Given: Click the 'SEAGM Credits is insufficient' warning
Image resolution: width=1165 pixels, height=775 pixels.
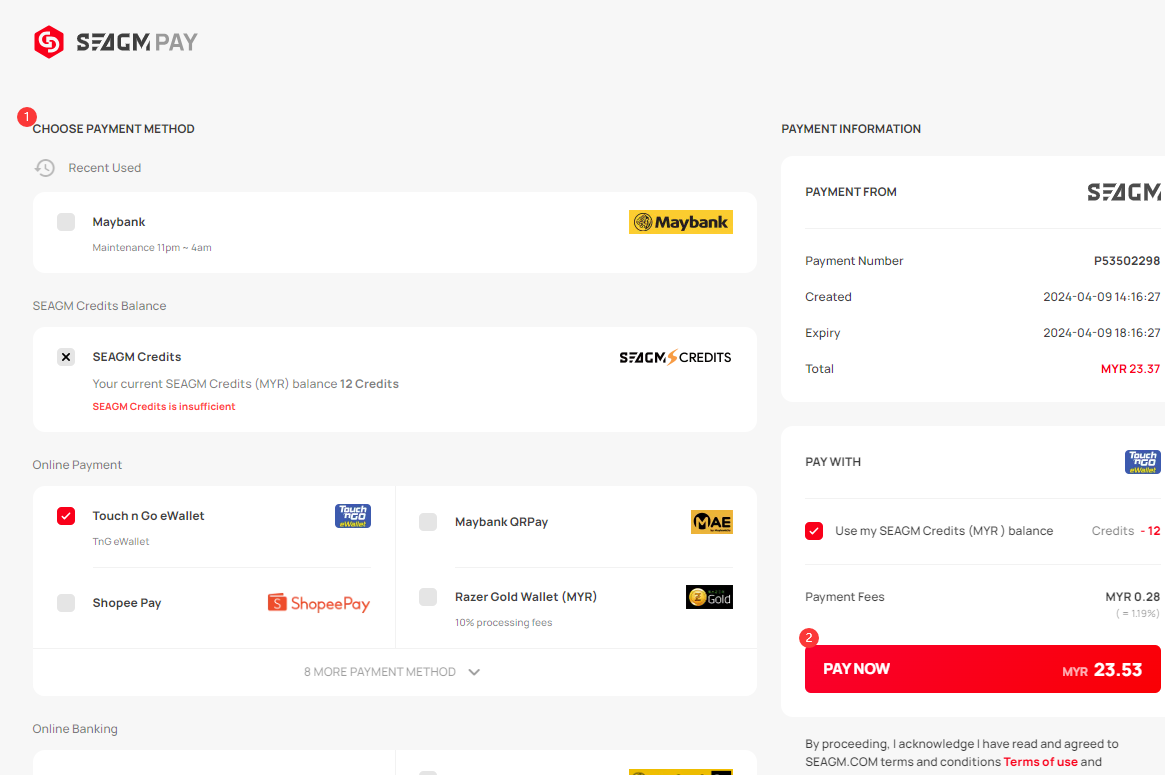Looking at the screenshot, I should (163, 406).
